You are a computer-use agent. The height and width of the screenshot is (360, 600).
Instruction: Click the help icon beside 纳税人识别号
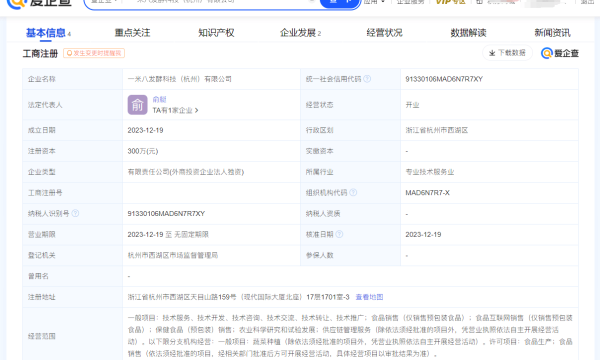click(x=75, y=213)
